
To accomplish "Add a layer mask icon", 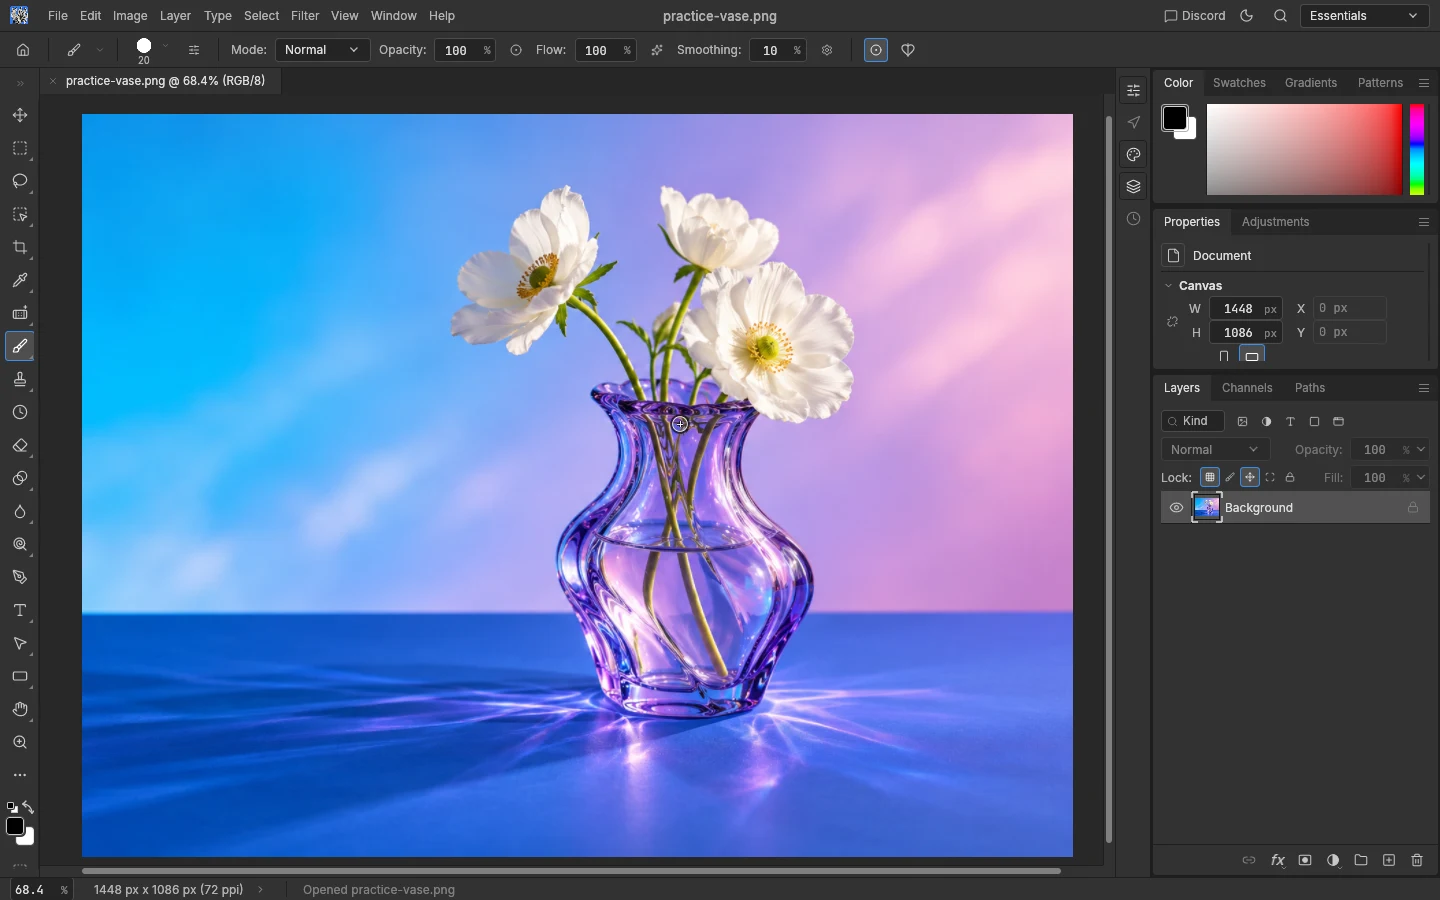I will [1305, 860].
